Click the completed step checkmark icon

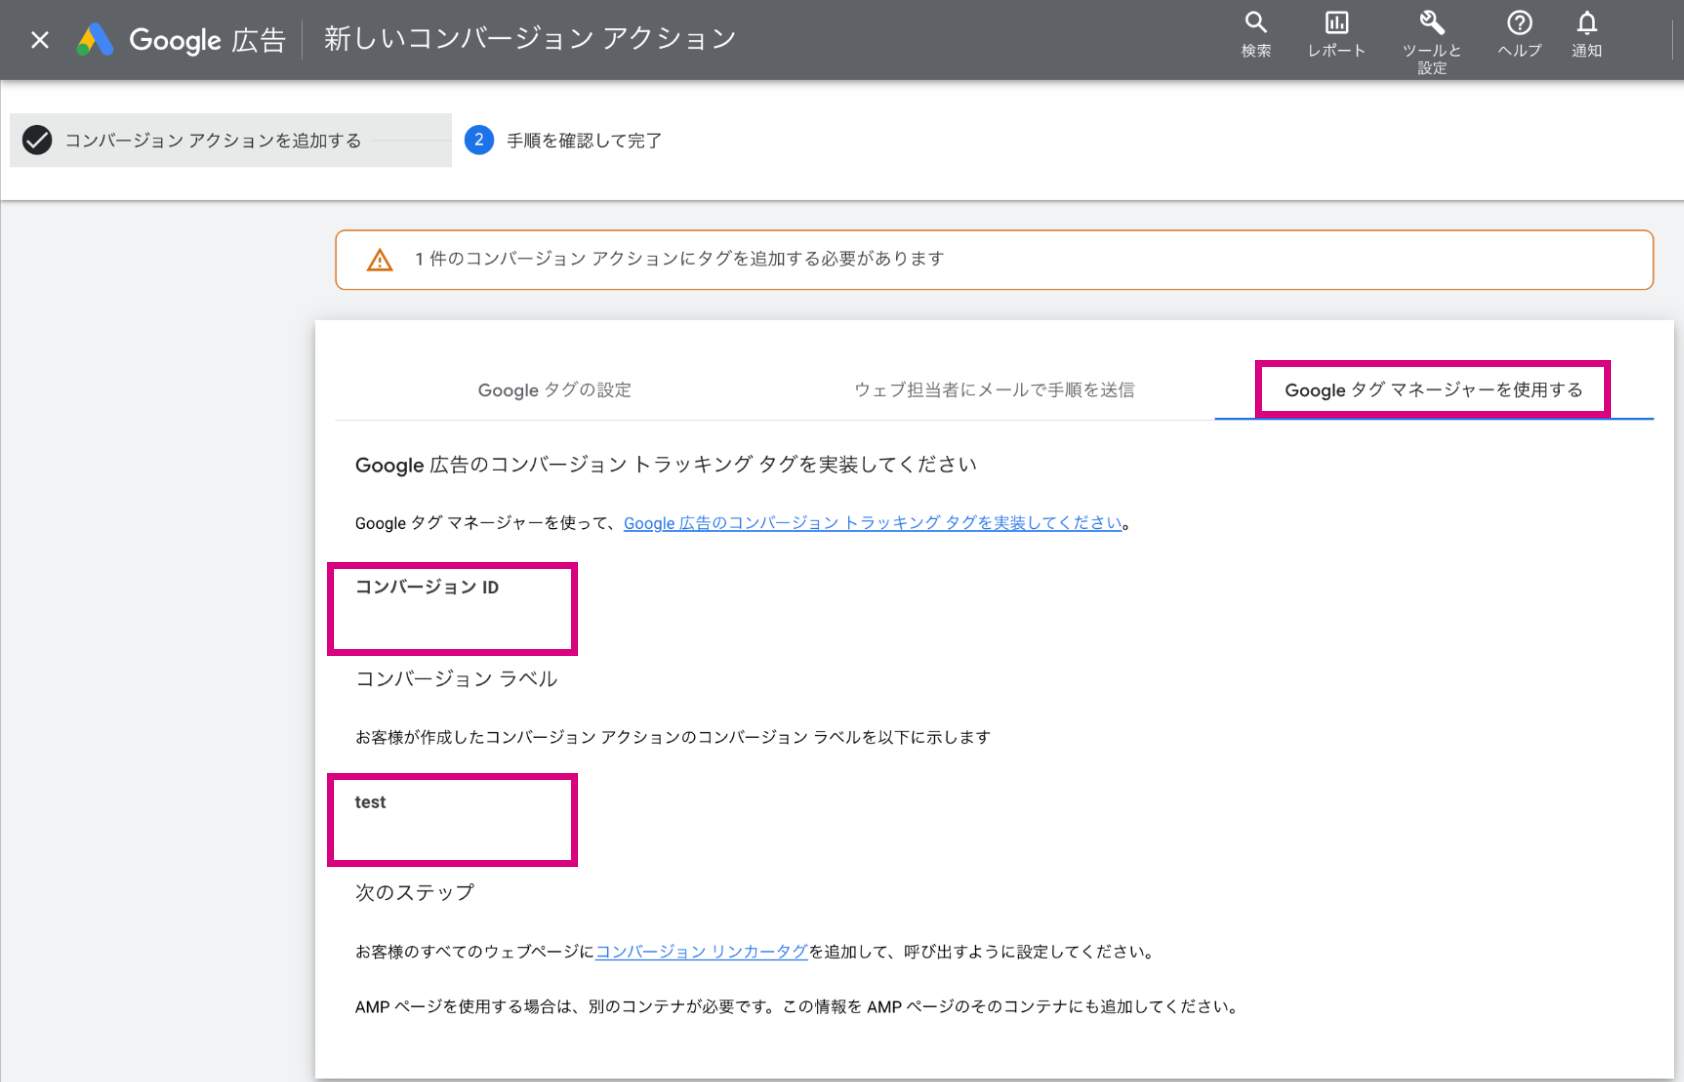click(x=37, y=140)
